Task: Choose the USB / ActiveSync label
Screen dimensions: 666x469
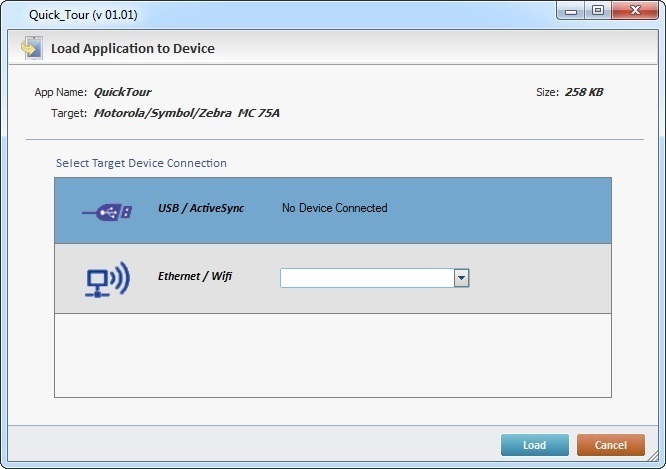Action: [x=201, y=208]
